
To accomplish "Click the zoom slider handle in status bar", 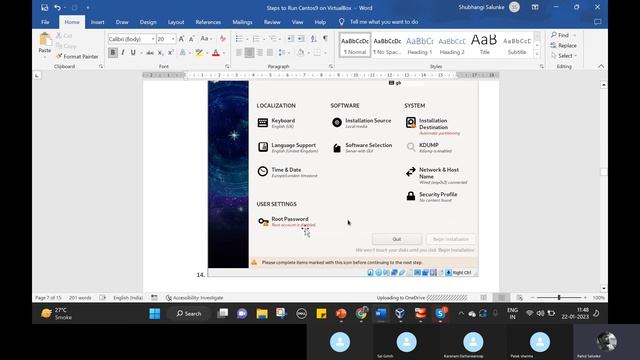I will (x=559, y=298).
